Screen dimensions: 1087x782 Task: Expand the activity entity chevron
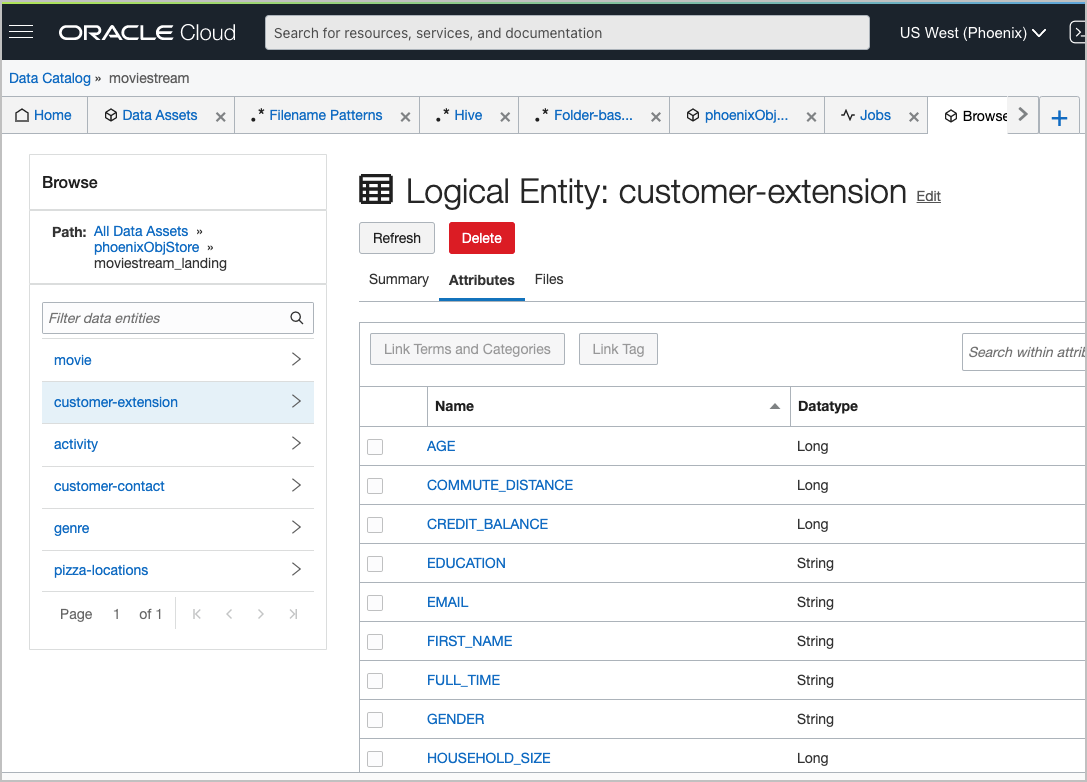tap(294, 444)
